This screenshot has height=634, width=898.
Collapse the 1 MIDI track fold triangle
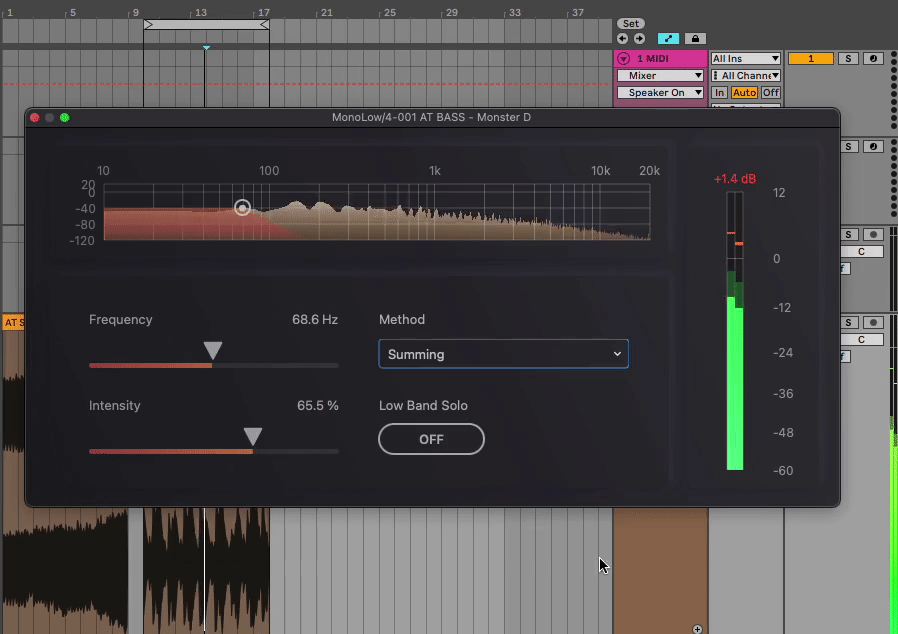(624, 58)
